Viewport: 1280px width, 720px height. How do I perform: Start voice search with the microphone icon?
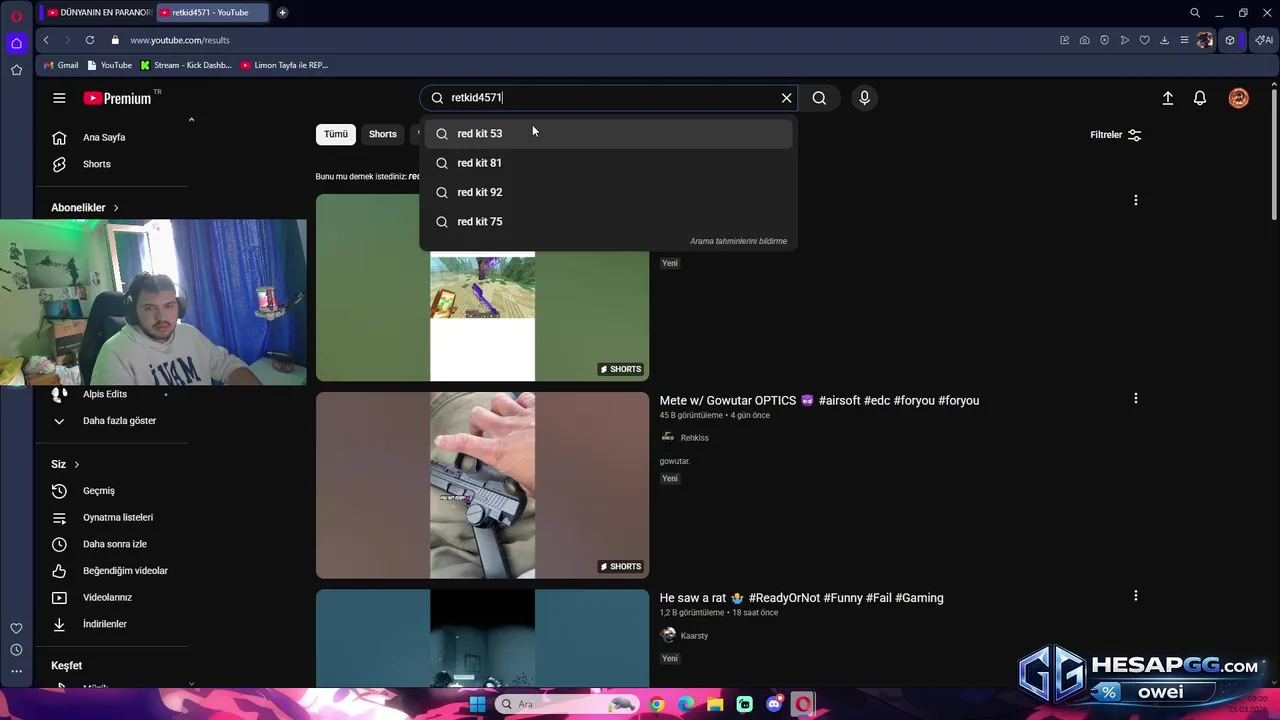tap(864, 98)
